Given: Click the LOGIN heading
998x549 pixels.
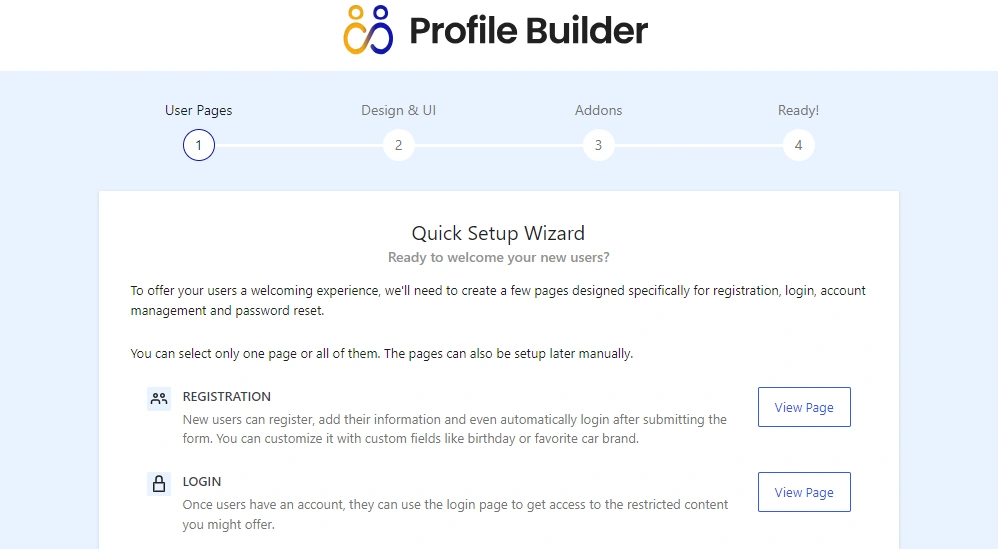Looking at the screenshot, I should click(202, 482).
